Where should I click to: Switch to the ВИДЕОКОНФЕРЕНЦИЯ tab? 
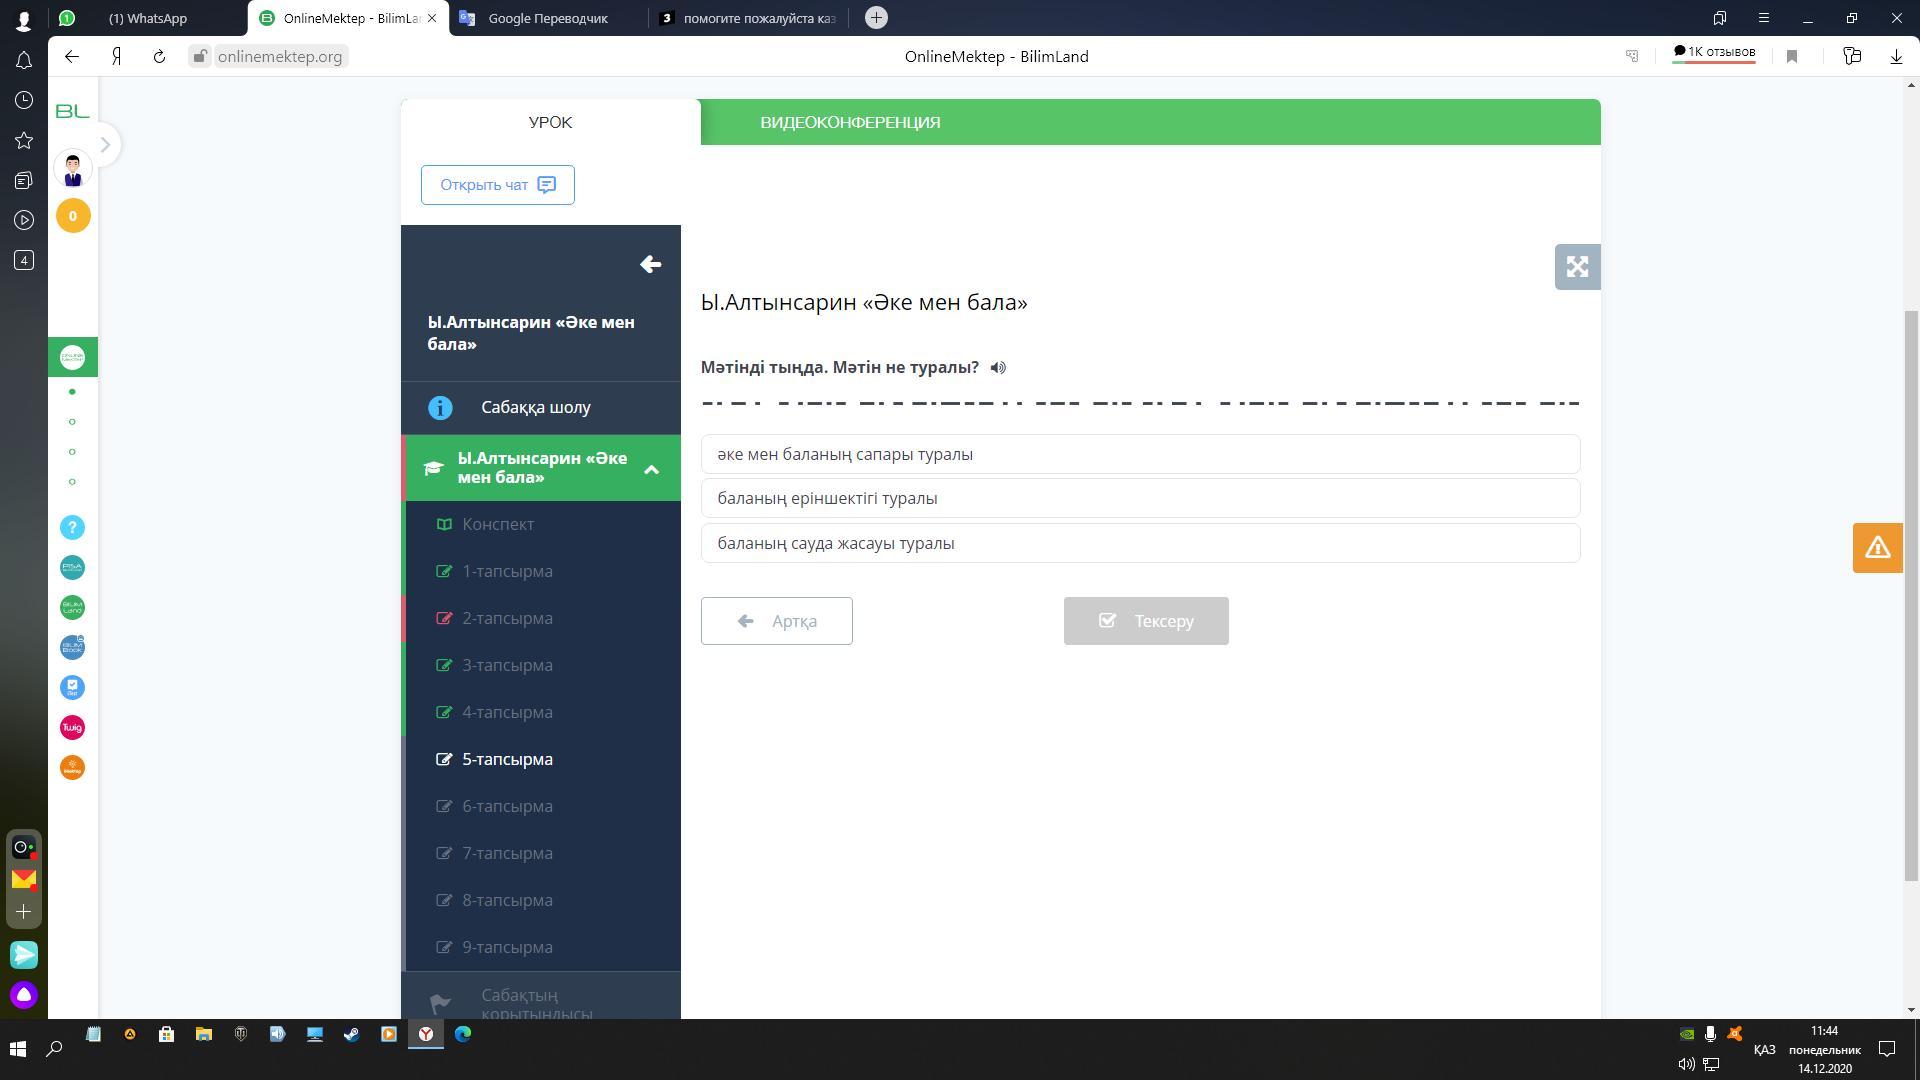coord(850,122)
